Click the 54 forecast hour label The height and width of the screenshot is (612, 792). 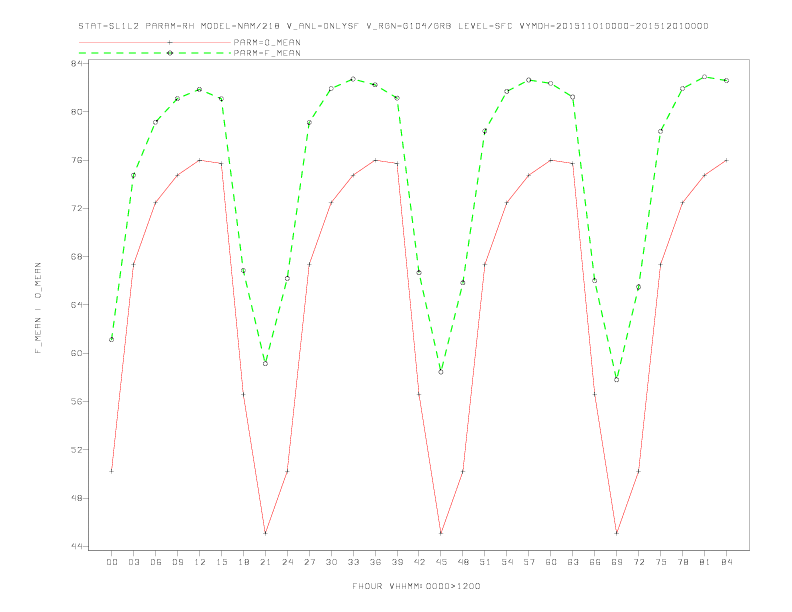click(507, 562)
